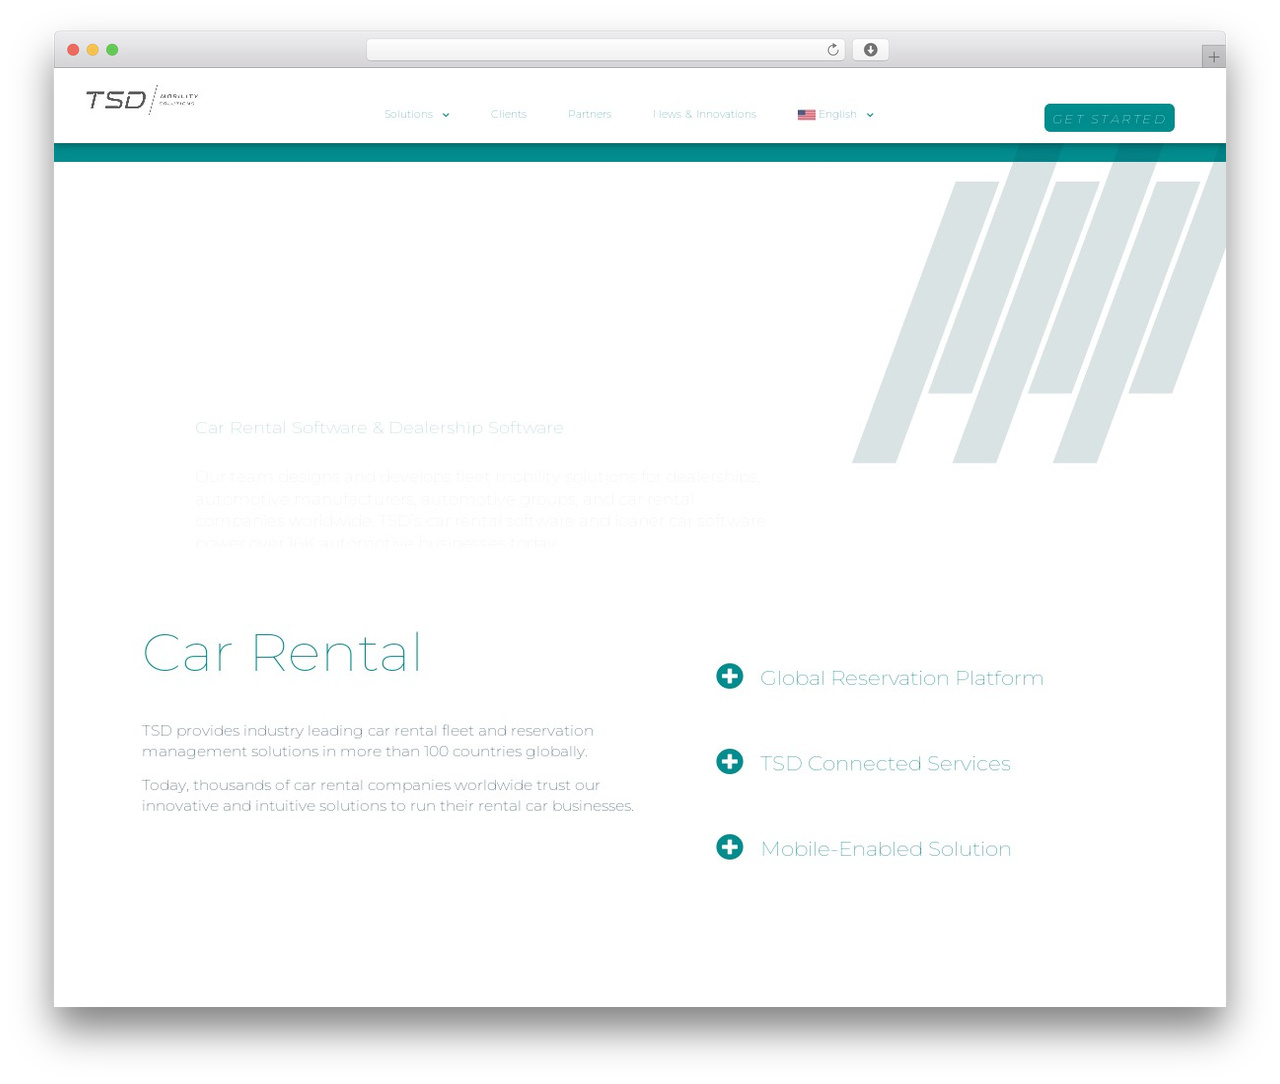Open the browser downloads button
The width and height of the screenshot is (1280, 1084).
[870, 50]
